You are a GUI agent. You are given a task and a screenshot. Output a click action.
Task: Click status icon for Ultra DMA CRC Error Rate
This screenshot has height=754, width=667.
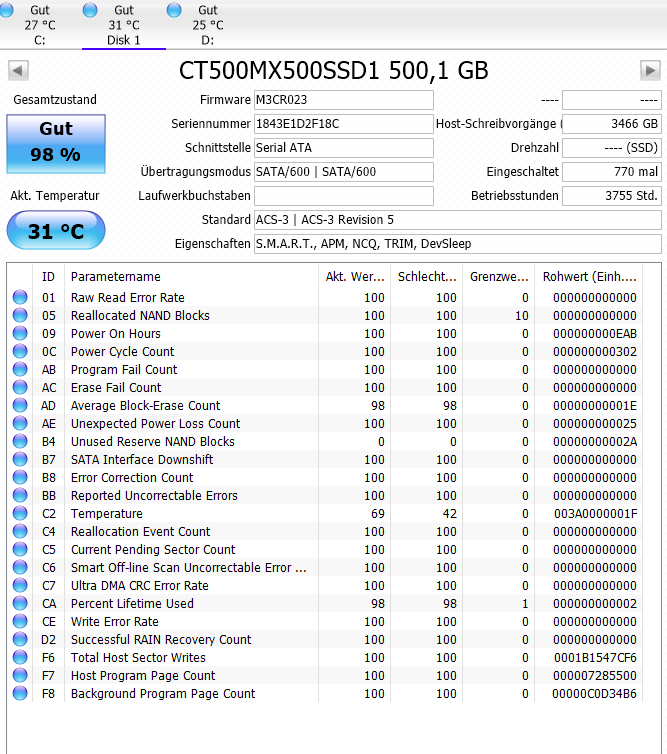point(20,585)
